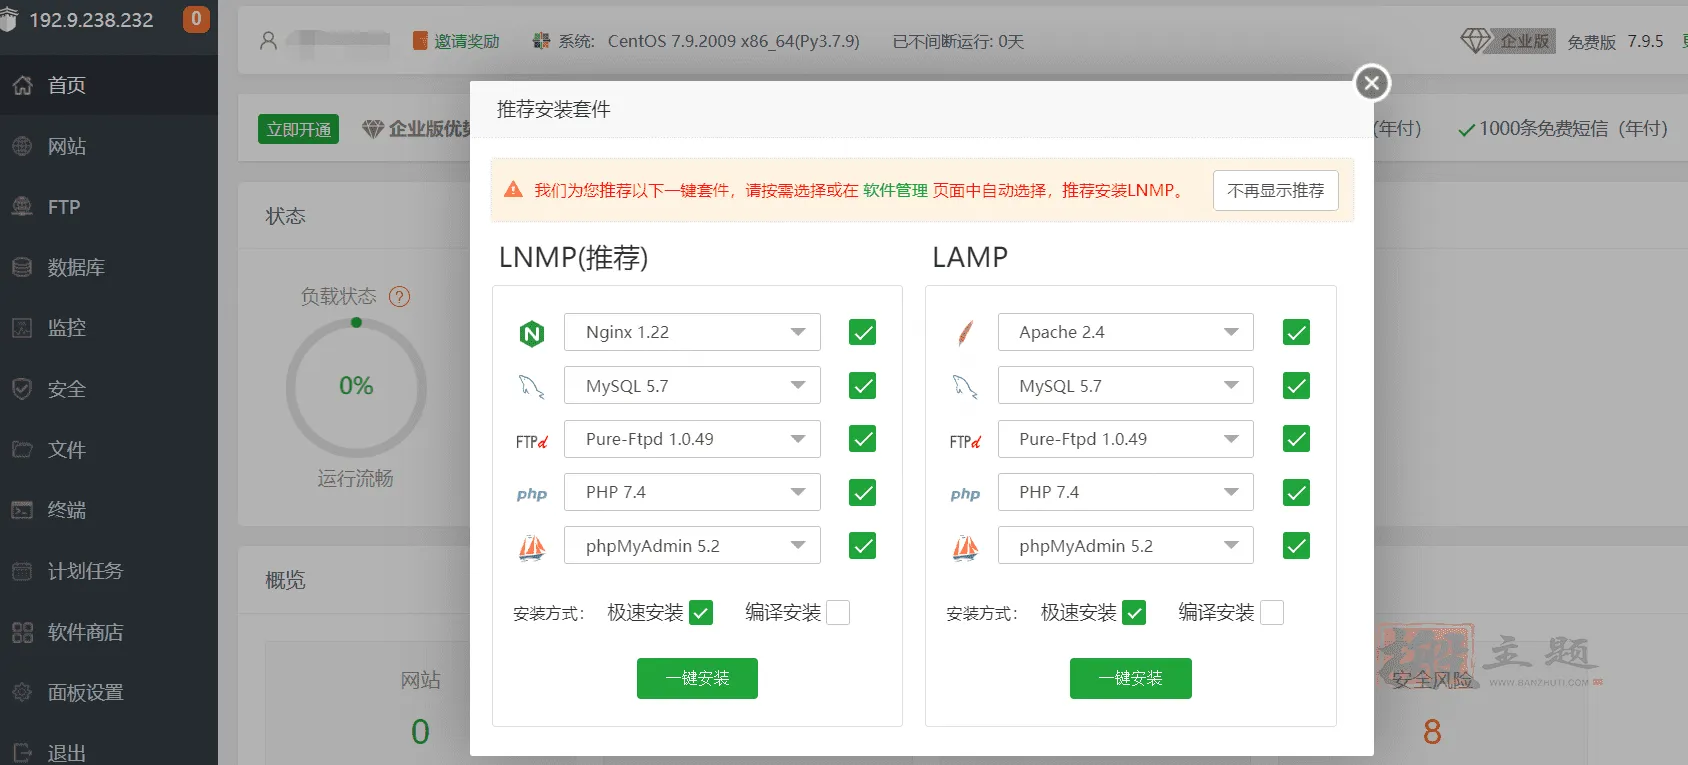Viewport: 1688px width, 765px height.
Task: Open the 软件管理 link in notice
Action: [896, 190]
